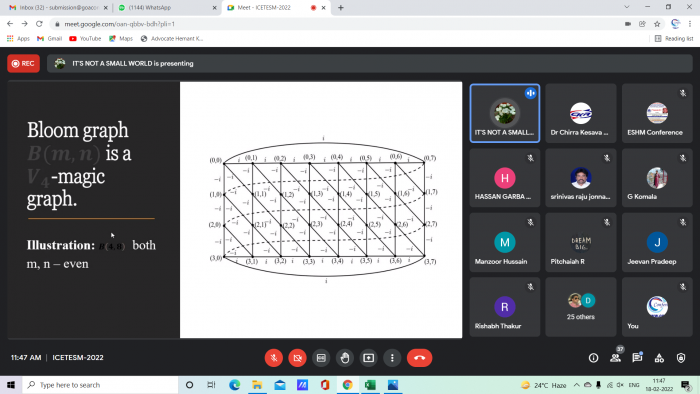Show the participants list icon
This screenshot has height=394, width=700.
click(616, 358)
